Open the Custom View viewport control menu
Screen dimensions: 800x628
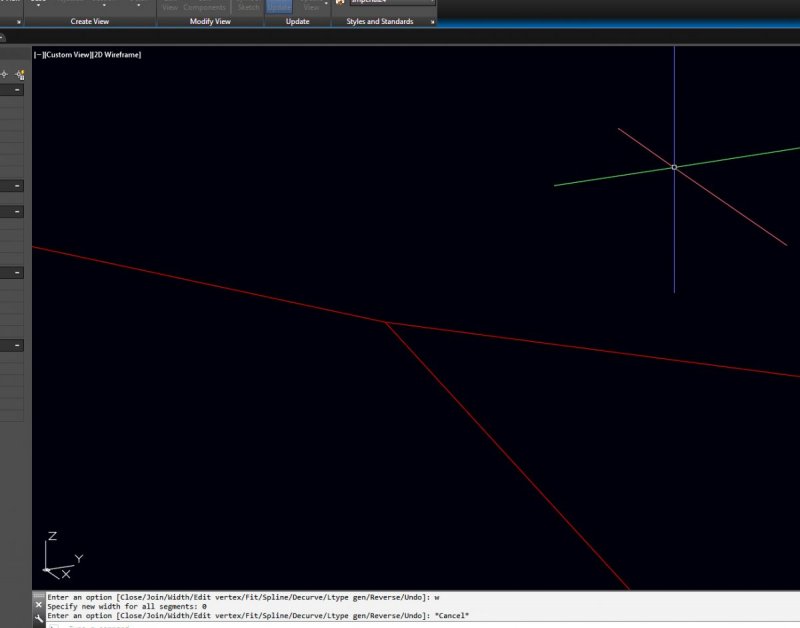67,55
